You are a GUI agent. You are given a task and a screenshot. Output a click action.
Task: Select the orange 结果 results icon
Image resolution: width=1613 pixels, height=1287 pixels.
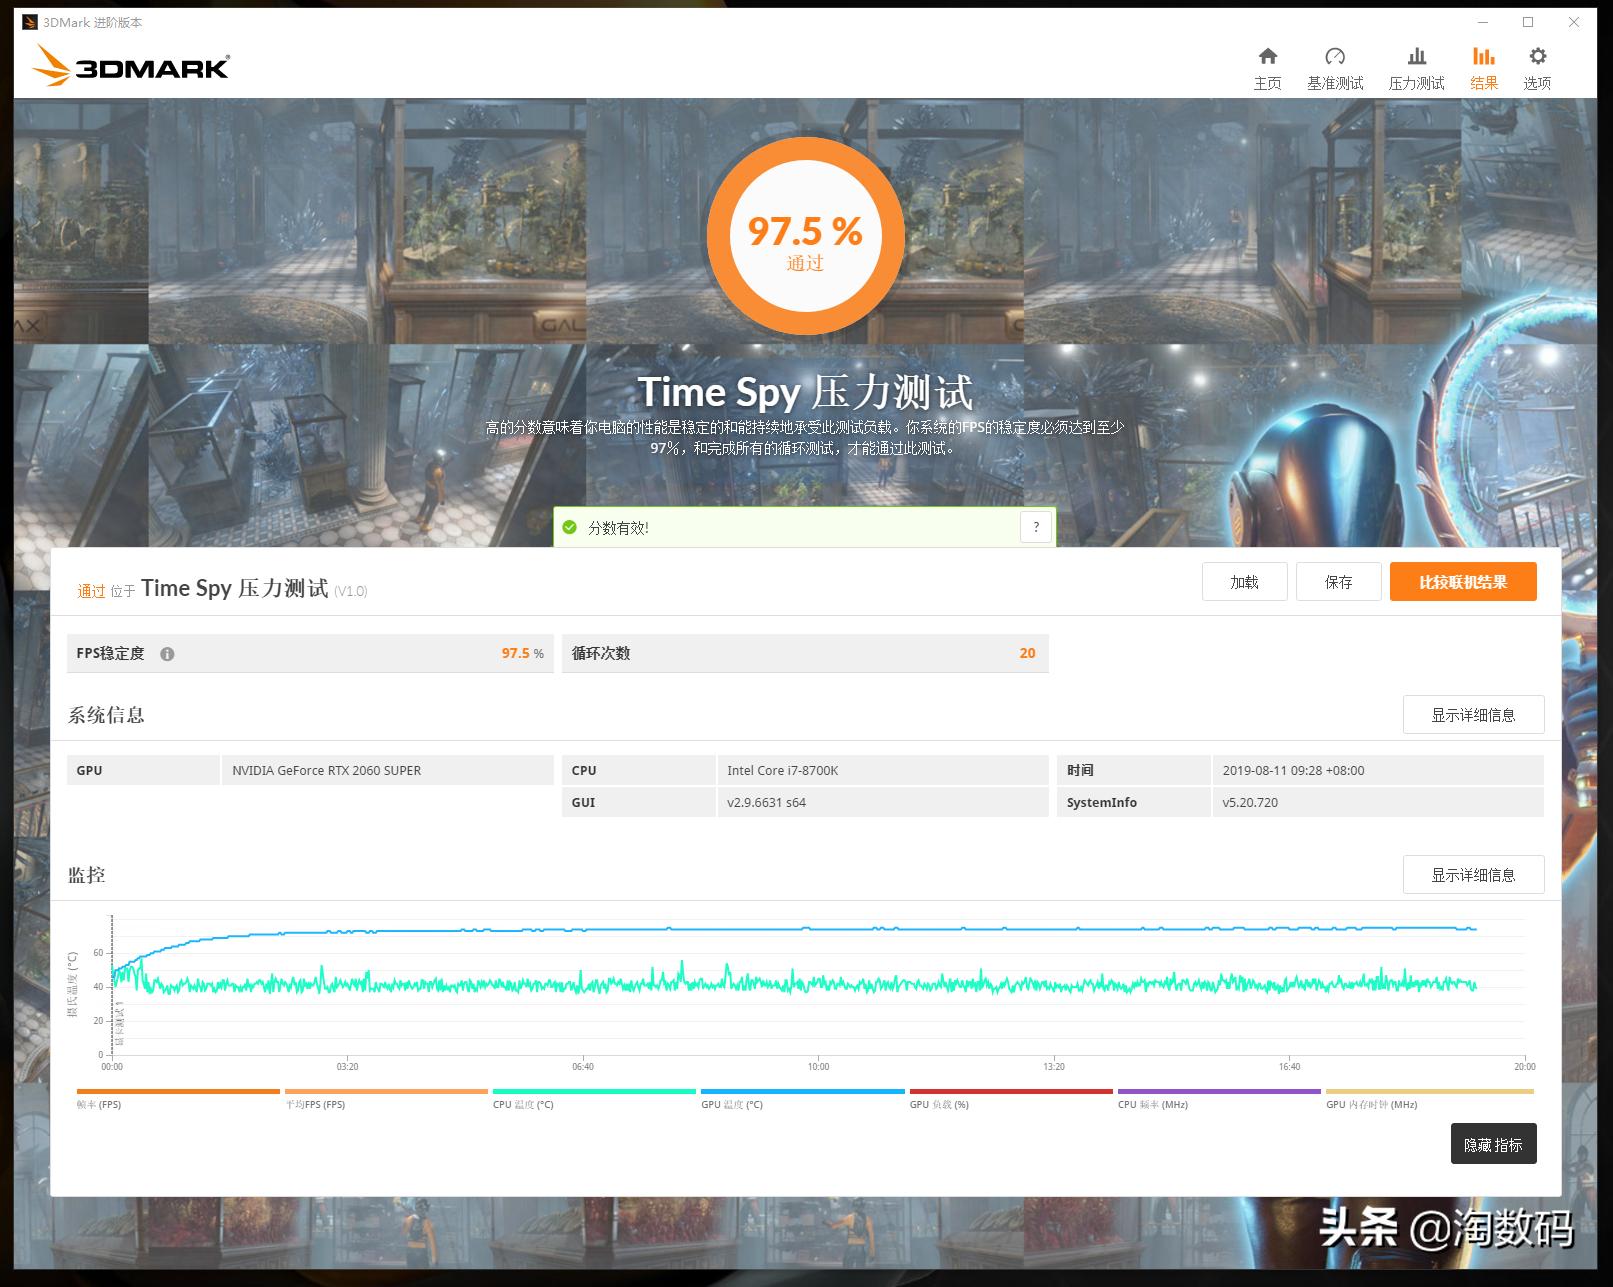point(1484,57)
